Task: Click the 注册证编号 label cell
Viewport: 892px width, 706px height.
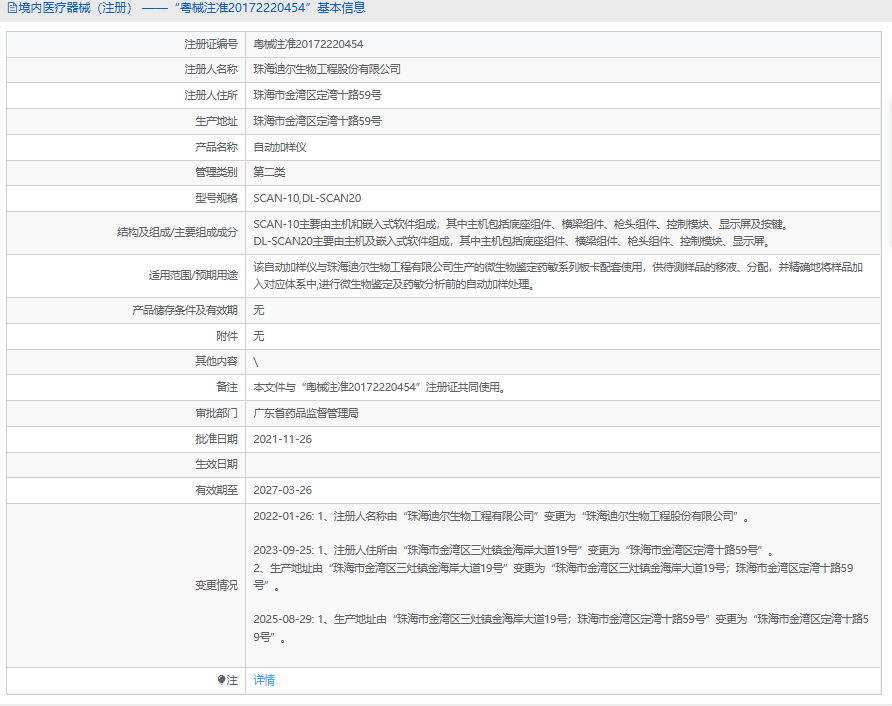Action: [x=126, y=44]
